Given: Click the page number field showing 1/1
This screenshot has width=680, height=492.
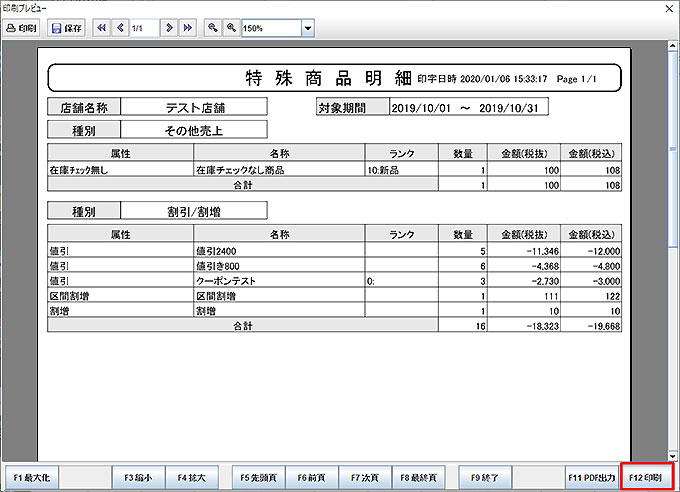Looking at the screenshot, I should pyautogui.click(x=144, y=29).
